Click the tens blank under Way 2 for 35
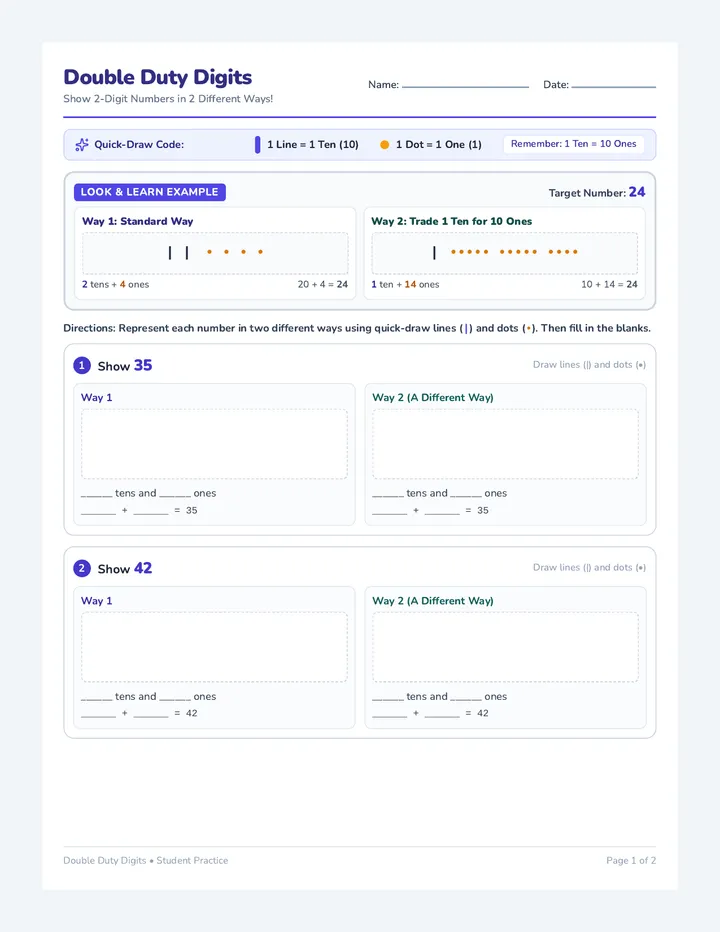The width and height of the screenshot is (720, 932). (388, 495)
